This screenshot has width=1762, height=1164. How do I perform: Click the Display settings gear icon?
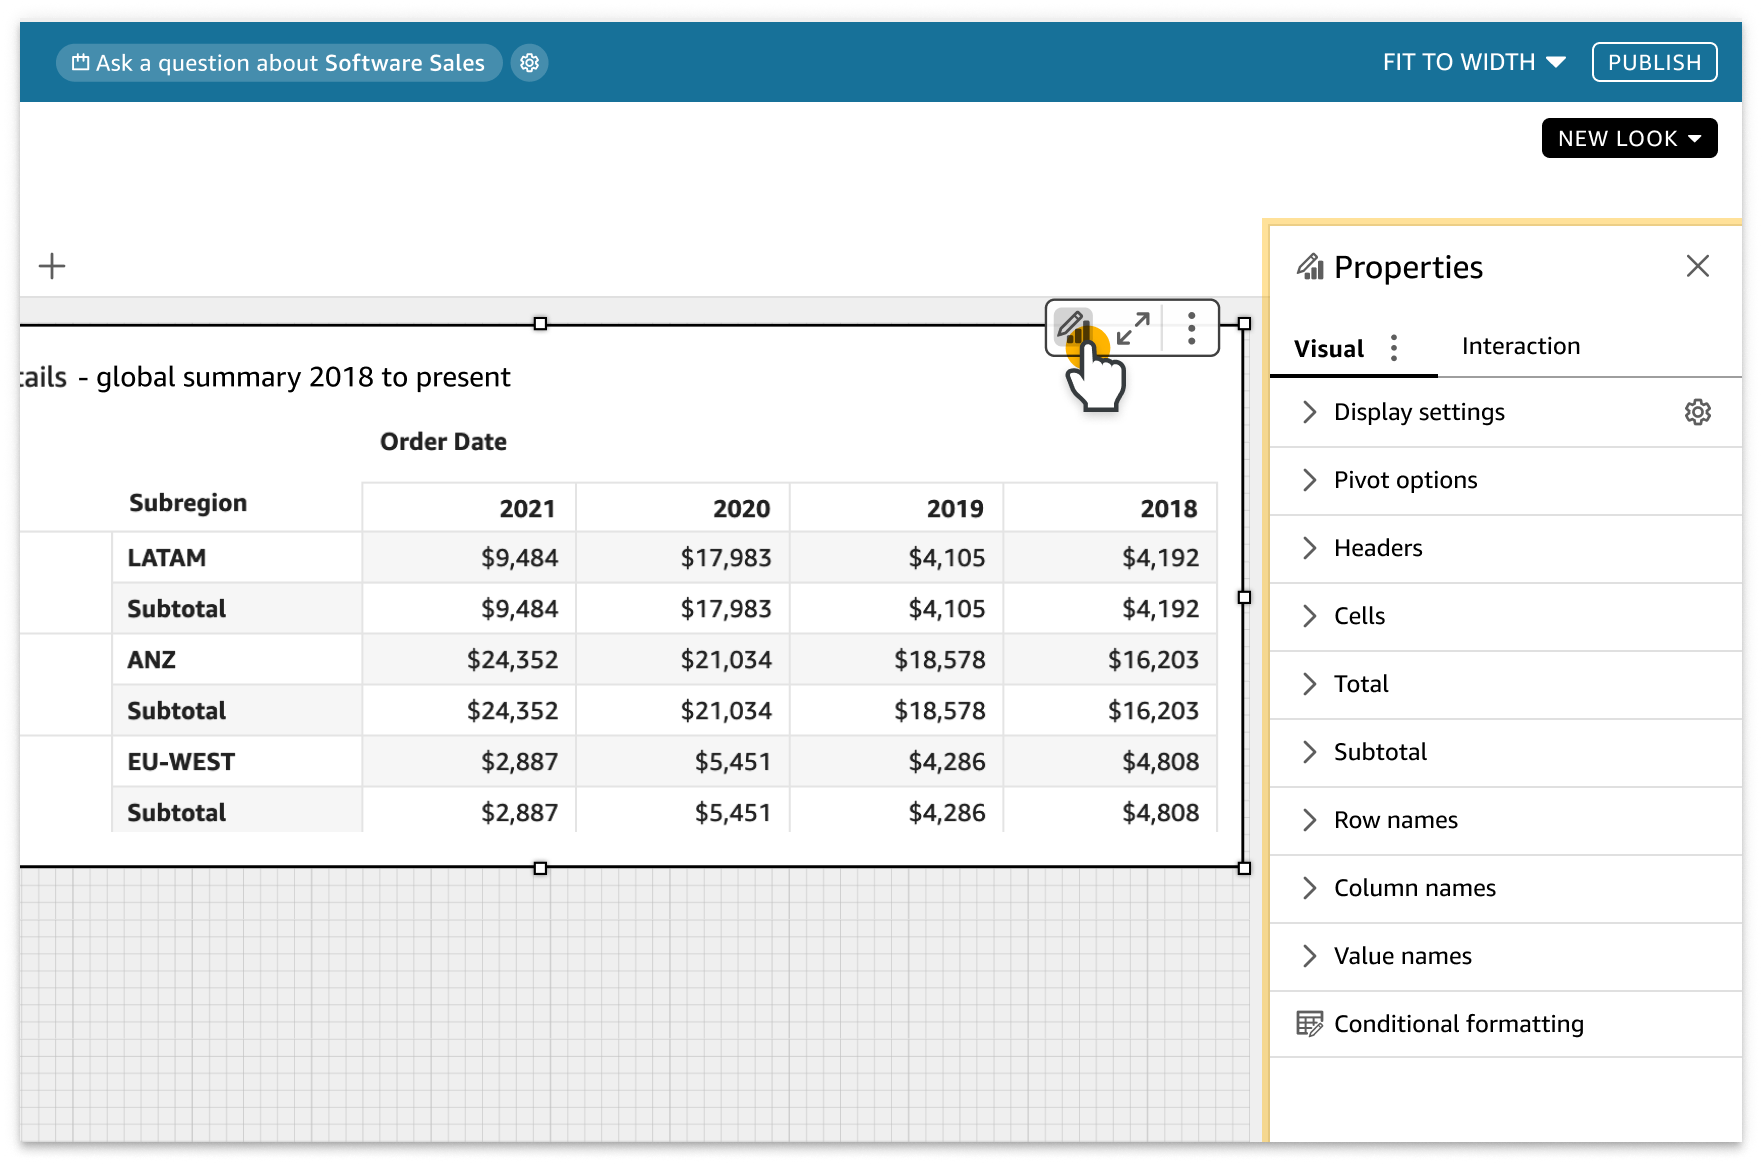point(1697,412)
